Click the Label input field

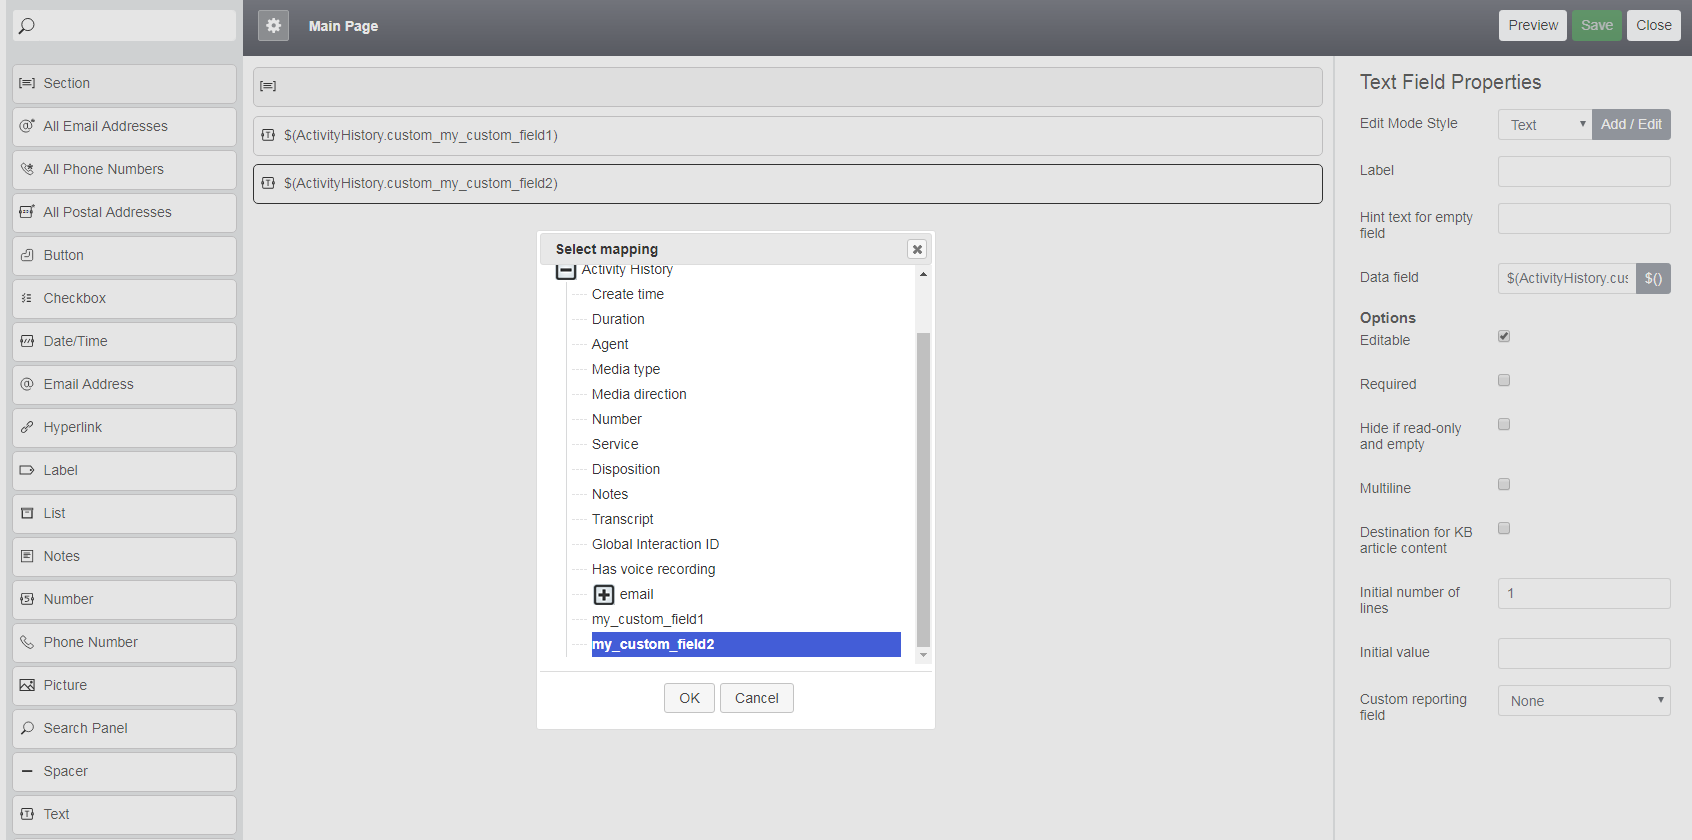tap(1584, 171)
